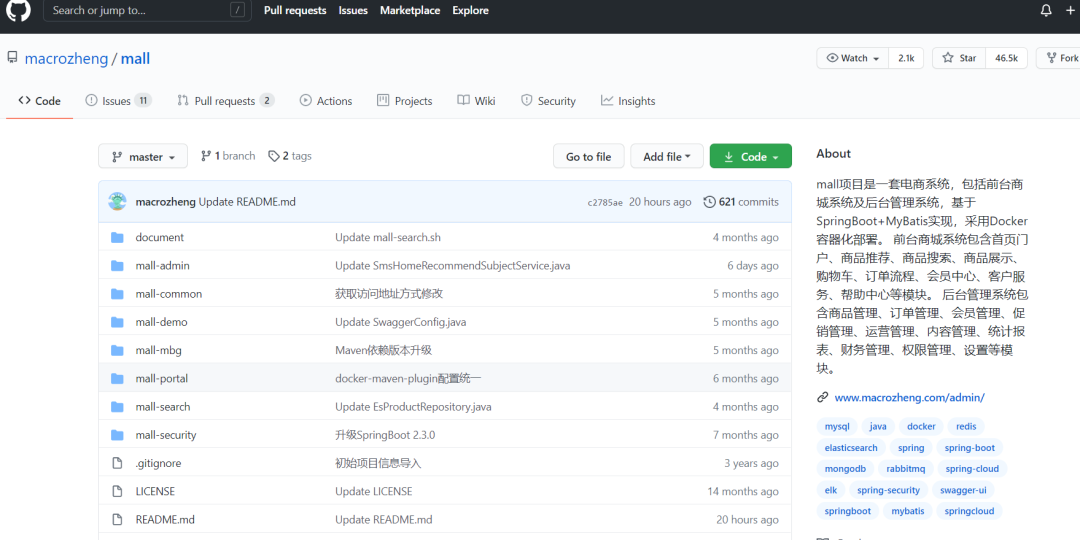This screenshot has height=540, width=1080.
Task: Click the mall-demo folder icon
Action: (x=117, y=322)
